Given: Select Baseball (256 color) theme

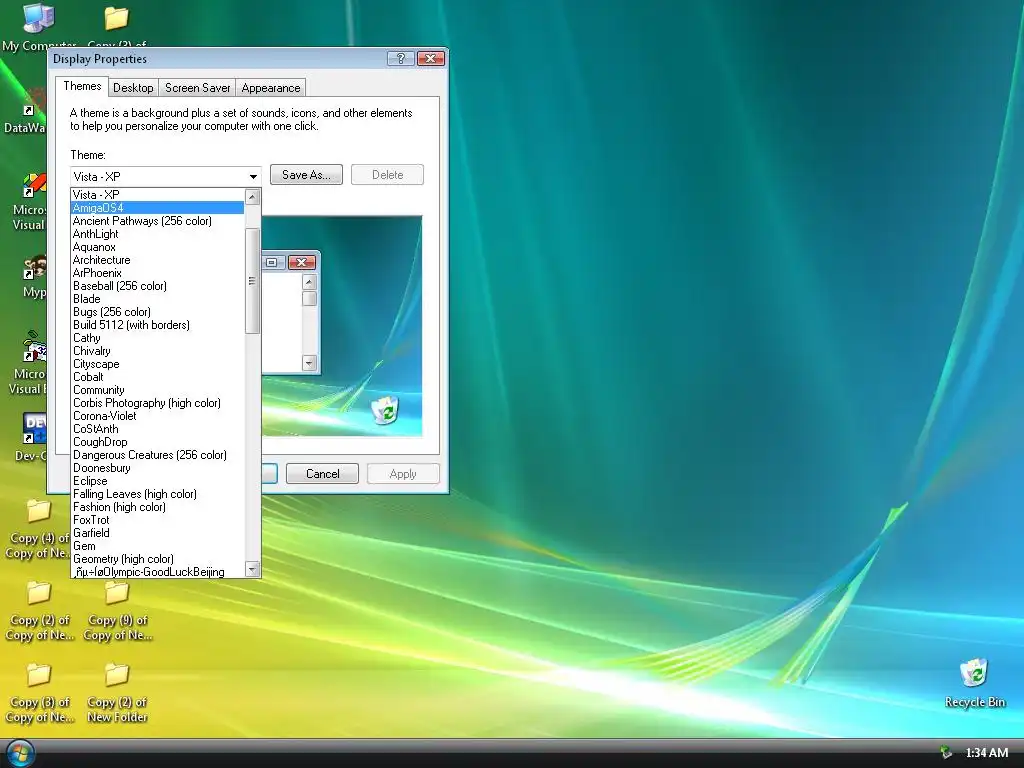Looking at the screenshot, I should (x=157, y=286).
